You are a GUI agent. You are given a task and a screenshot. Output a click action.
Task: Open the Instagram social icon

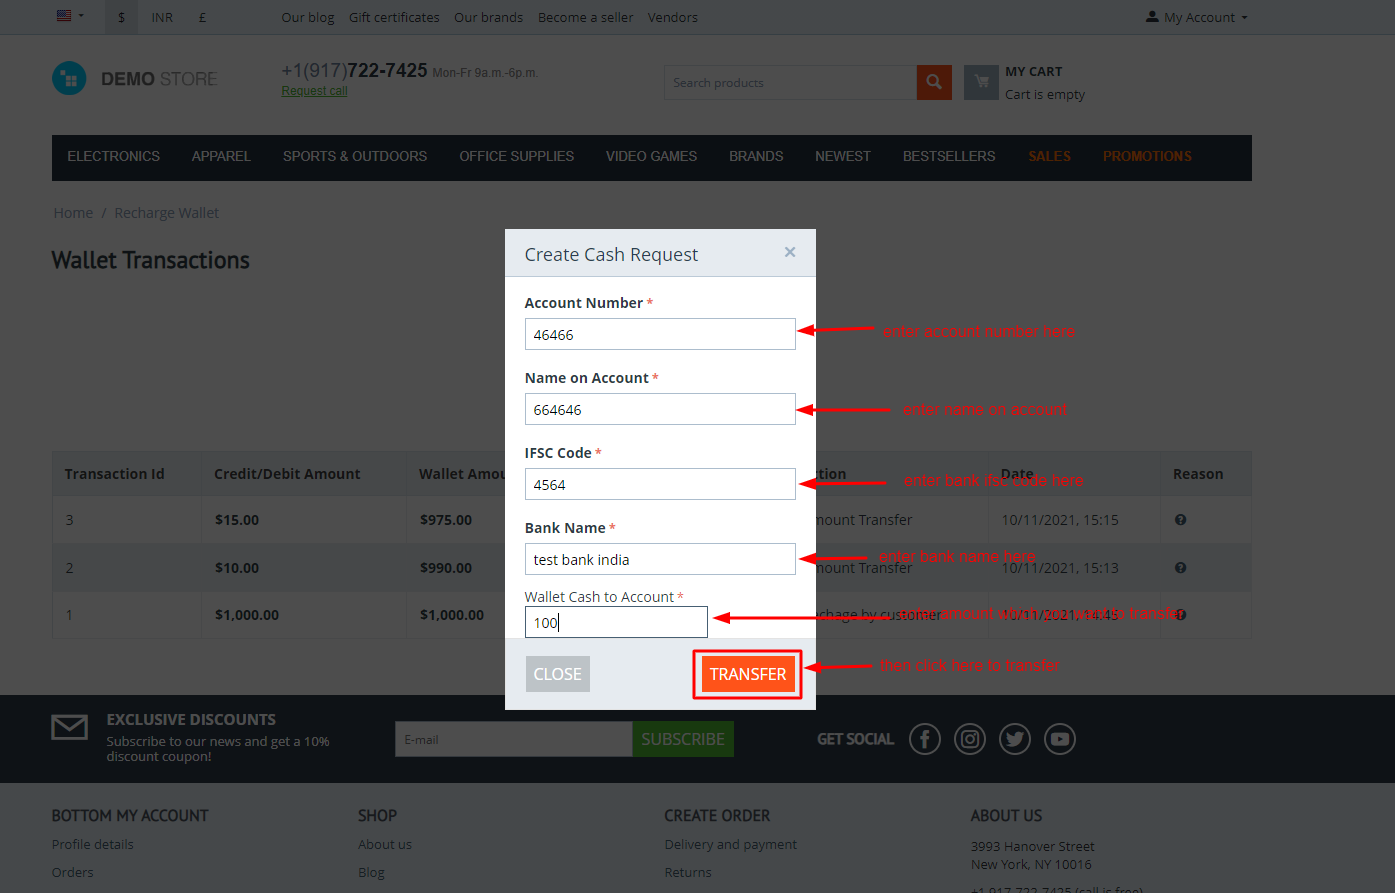pyautogui.click(x=969, y=739)
